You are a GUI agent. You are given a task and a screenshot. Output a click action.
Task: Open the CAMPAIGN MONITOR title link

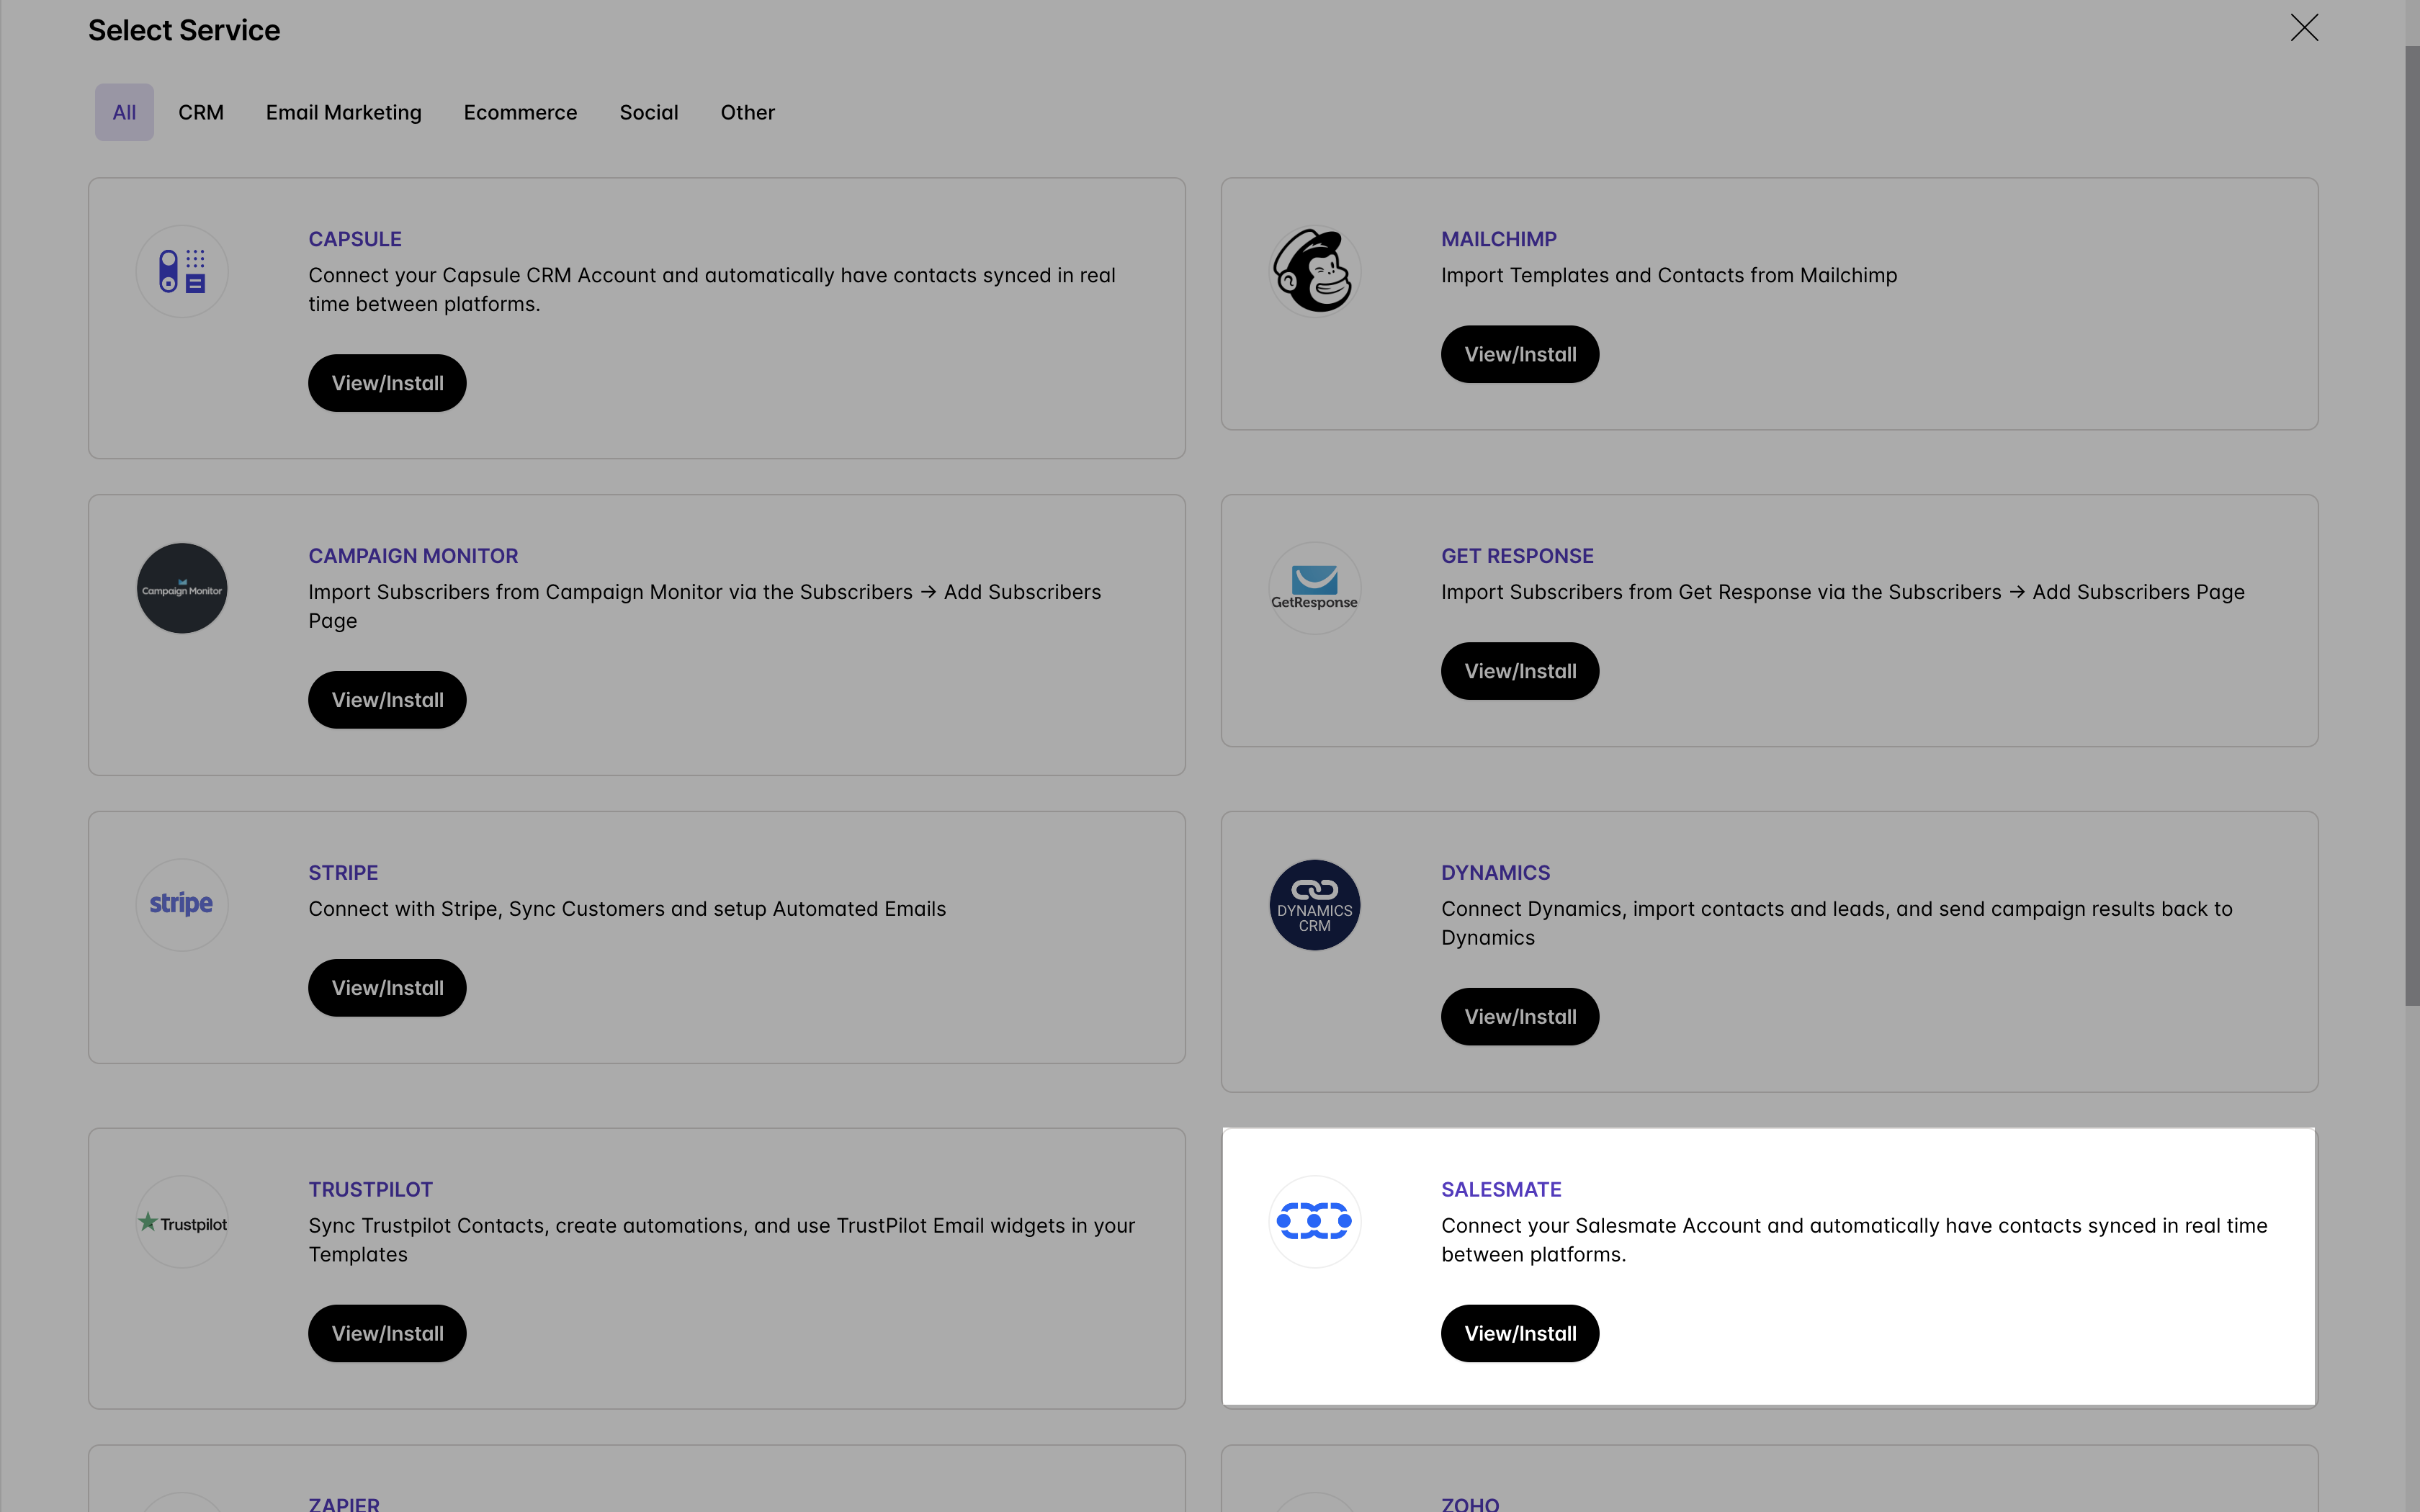(x=413, y=556)
